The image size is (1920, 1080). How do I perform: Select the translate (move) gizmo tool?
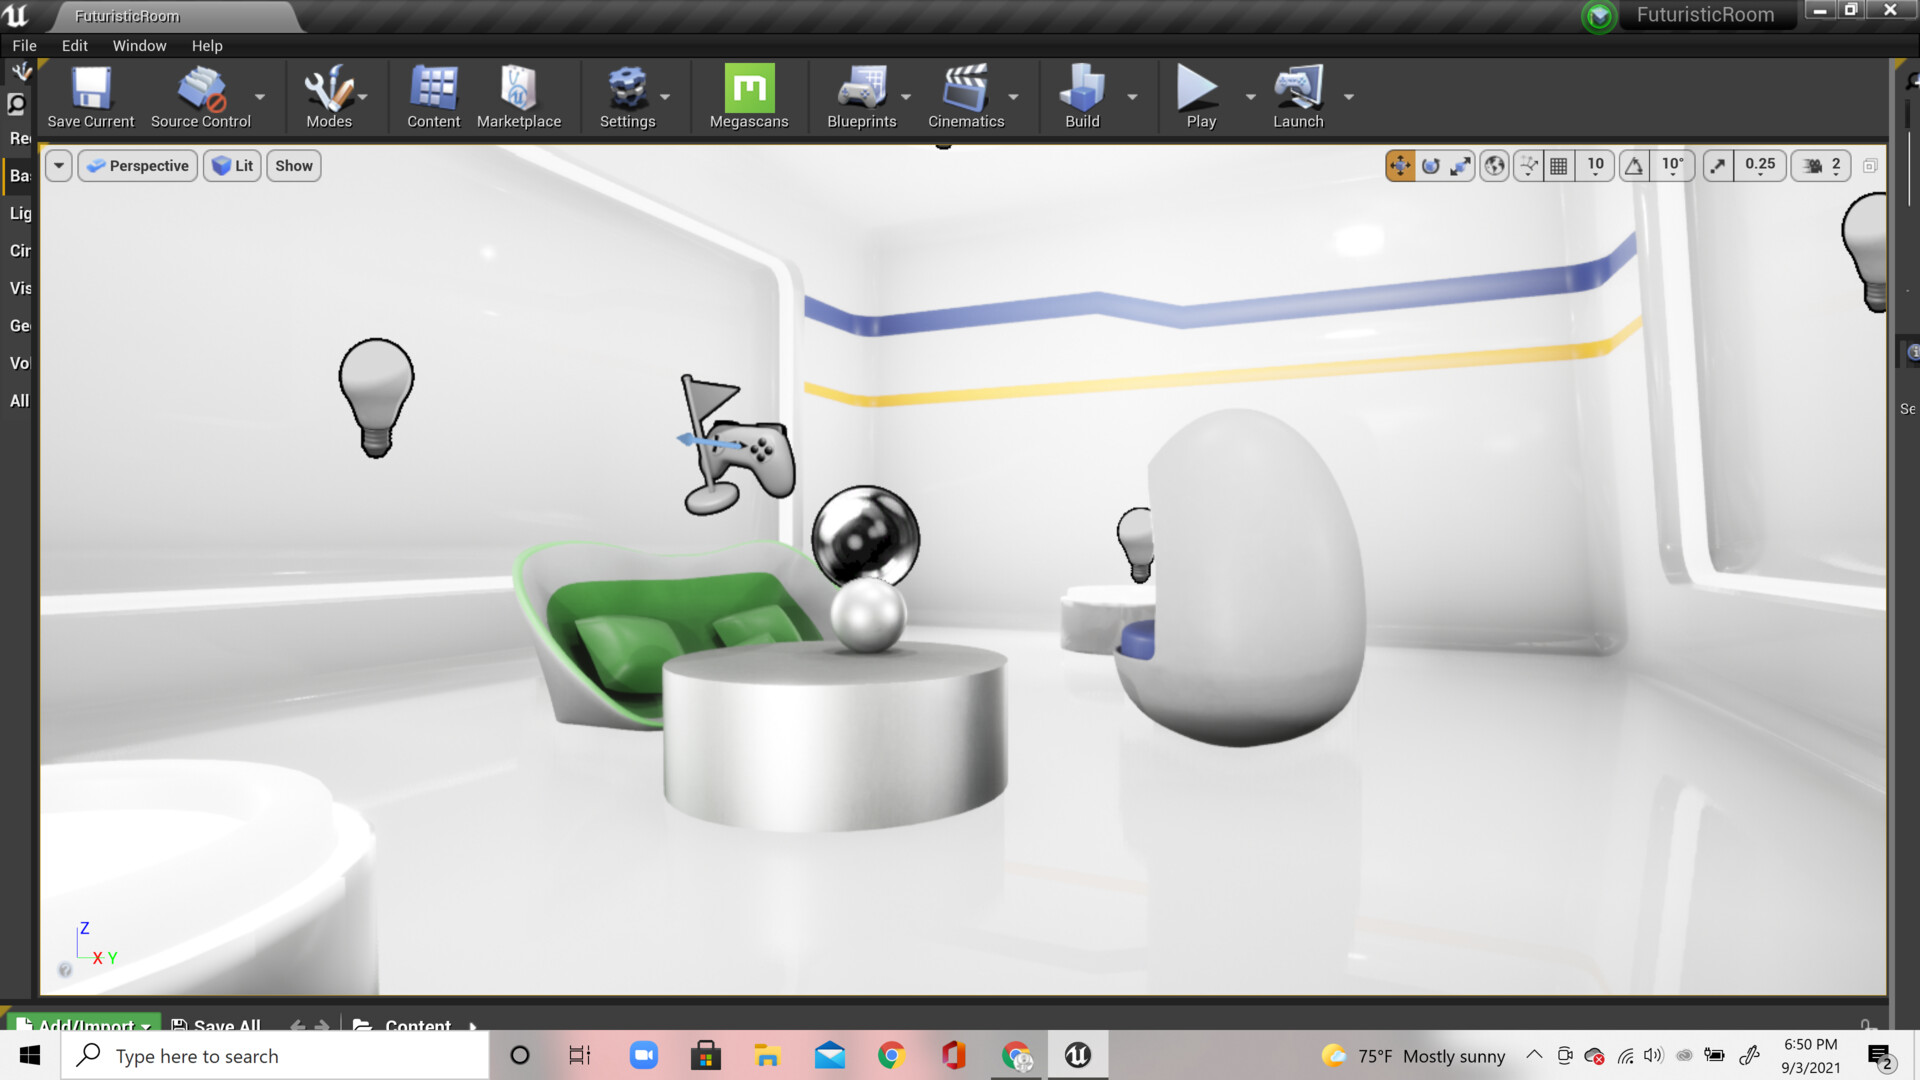(x=1400, y=166)
